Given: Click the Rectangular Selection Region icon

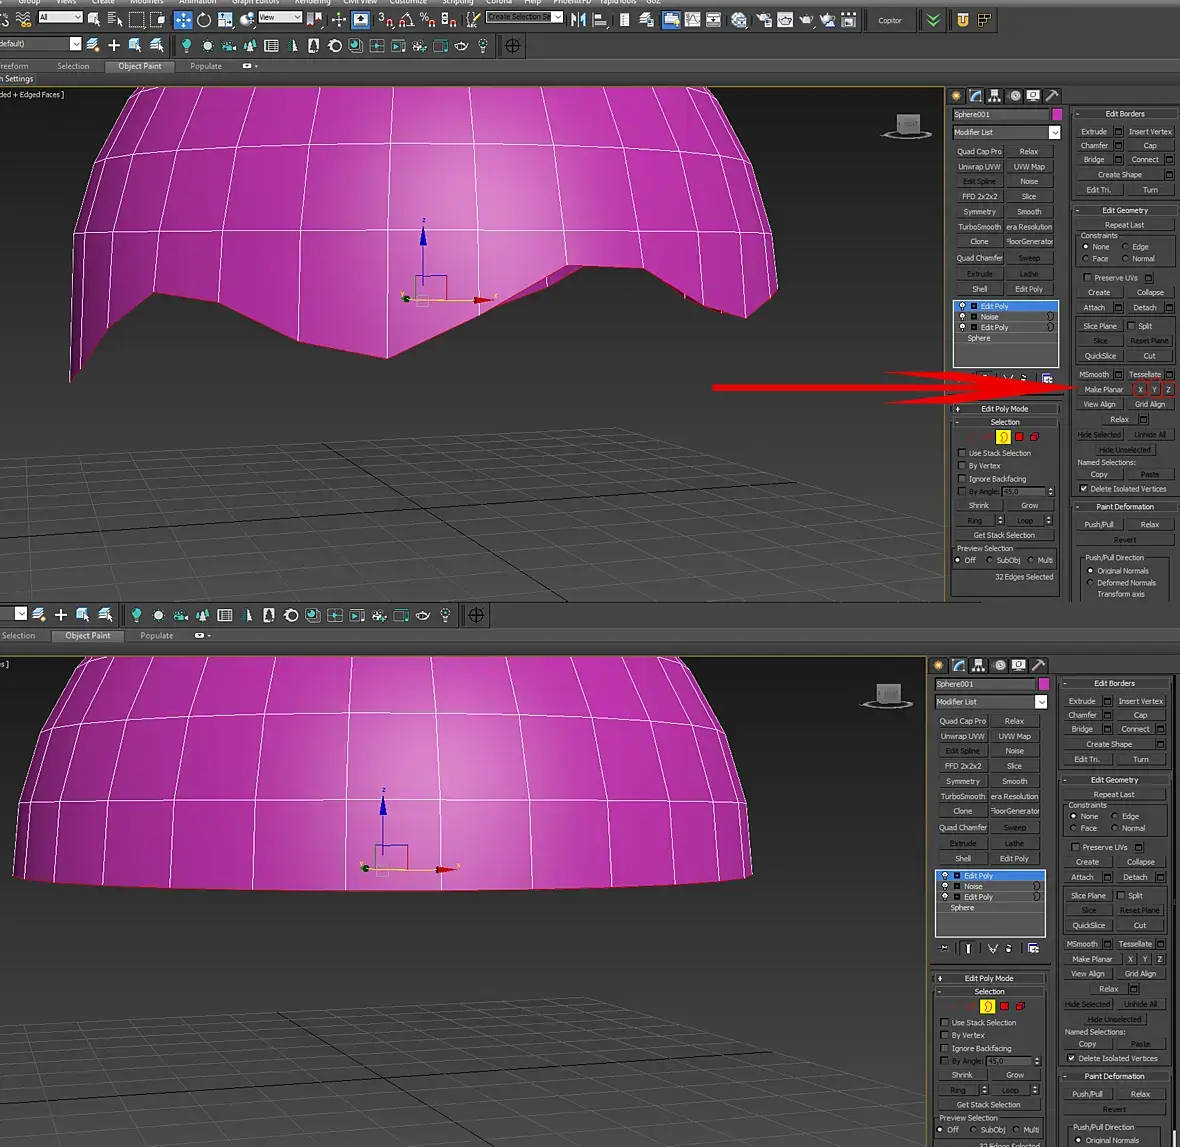Looking at the screenshot, I should [x=136, y=20].
